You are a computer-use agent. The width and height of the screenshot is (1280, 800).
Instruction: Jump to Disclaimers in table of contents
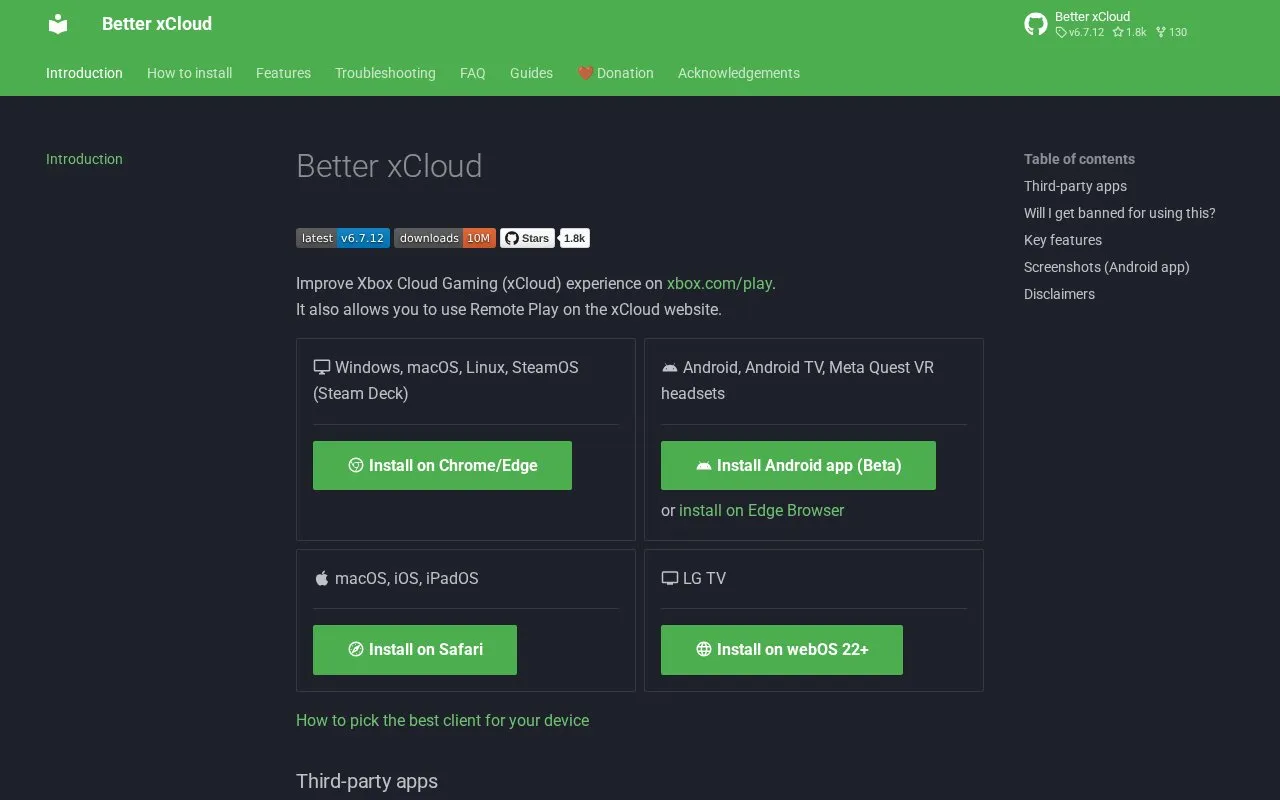1059,294
